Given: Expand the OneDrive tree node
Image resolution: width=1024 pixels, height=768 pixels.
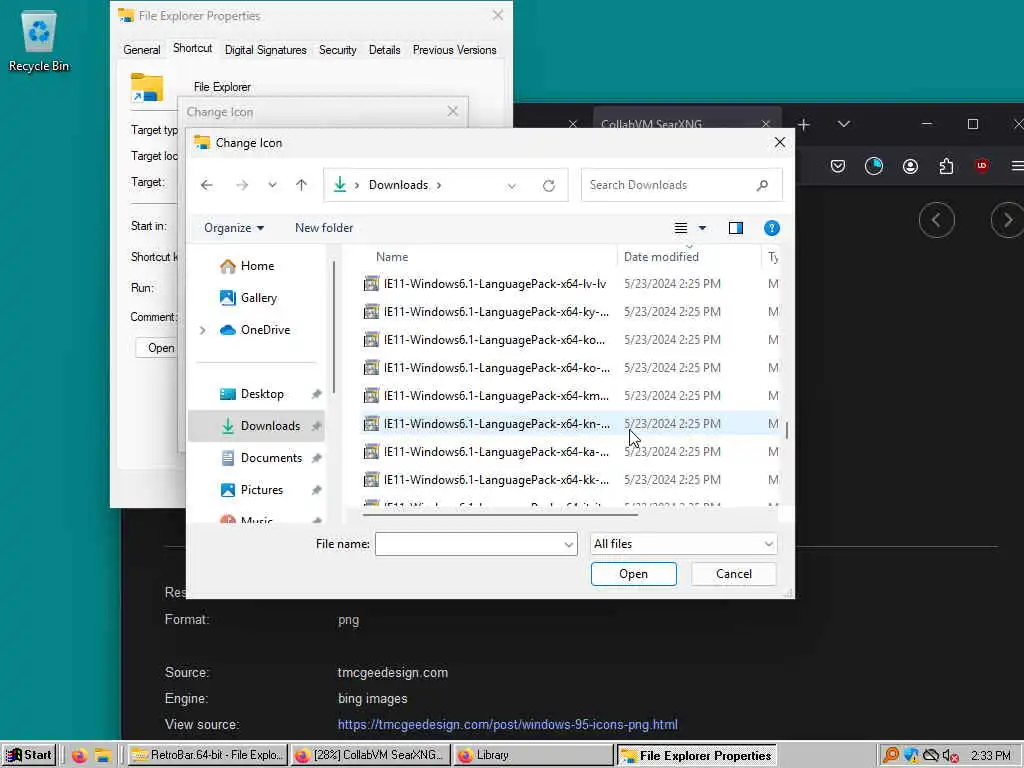Looking at the screenshot, I should coord(203,330).
